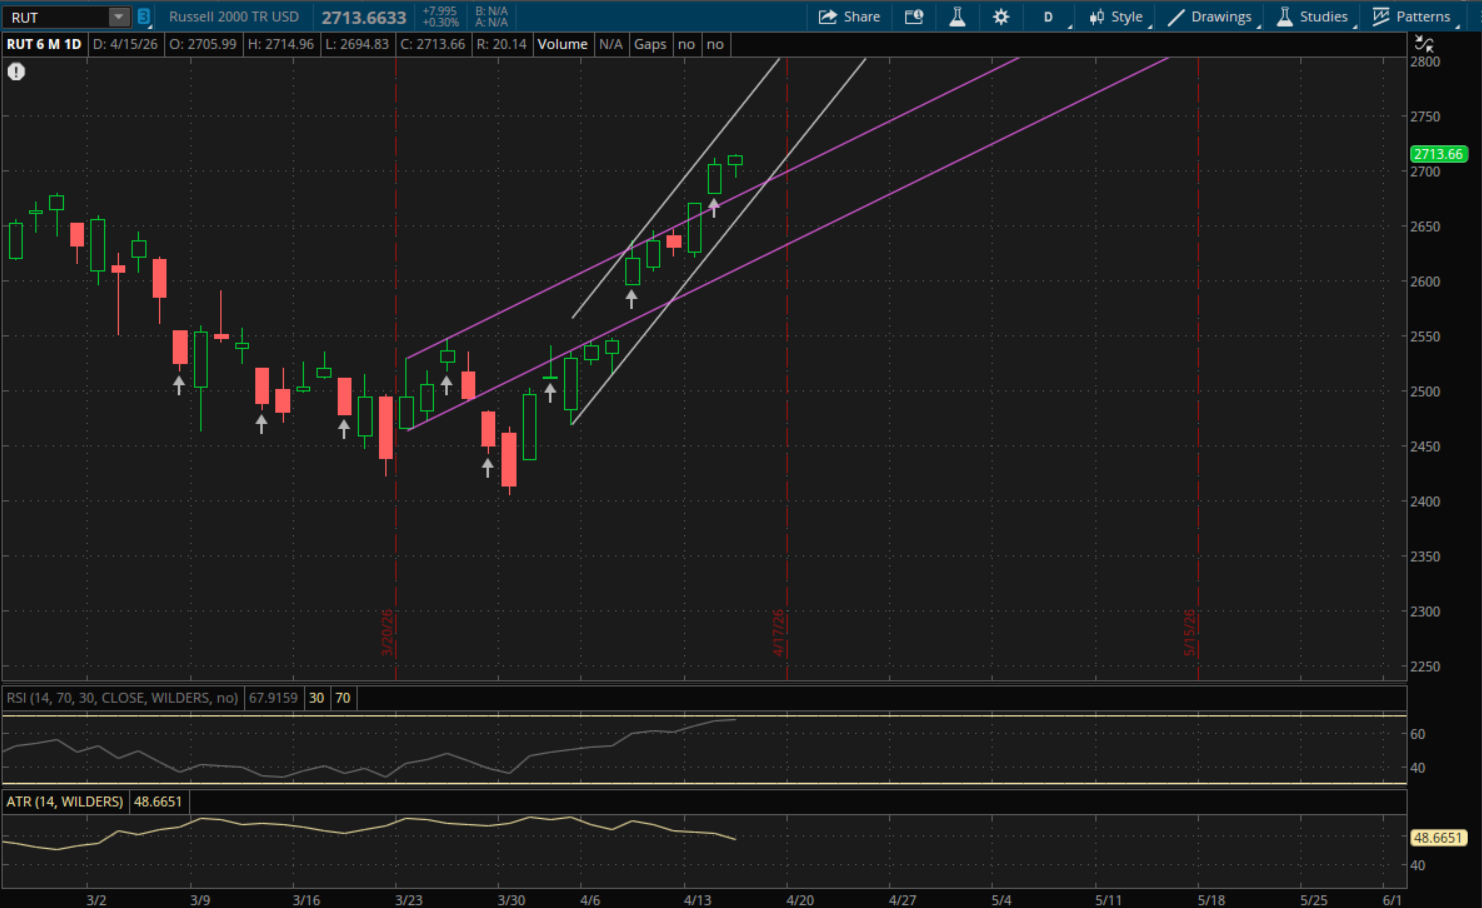The image size is (1482, 908).
Task: Expand the RUT symbol dropdown arrow
Action: [118, 17]
